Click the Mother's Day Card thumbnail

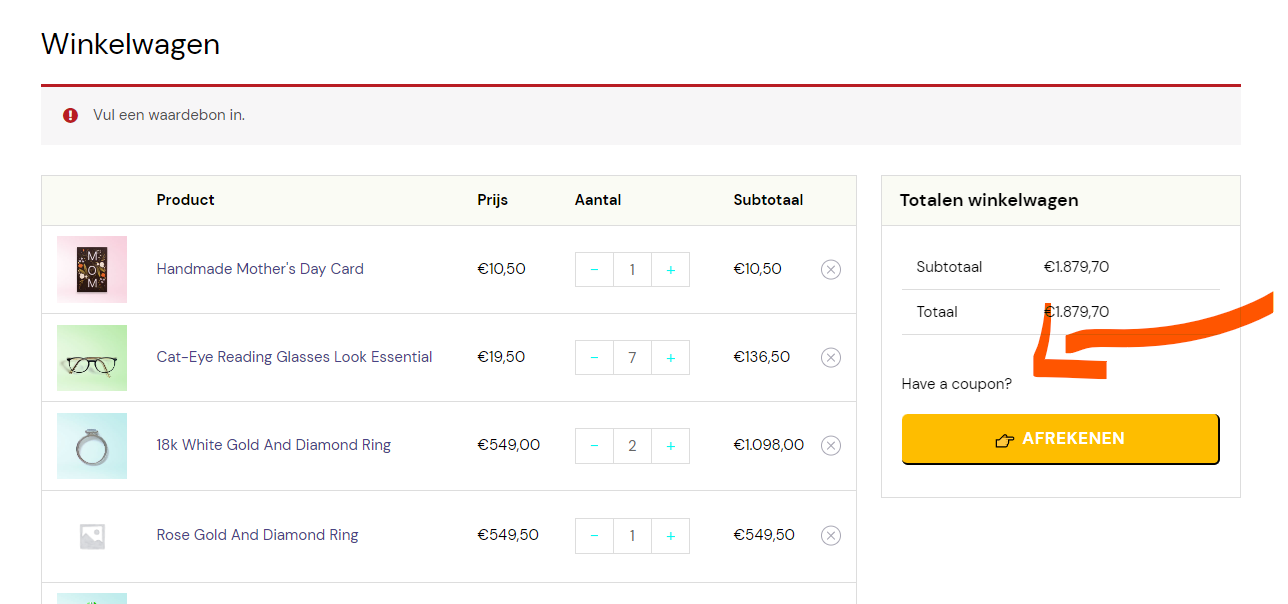(92, 269)
